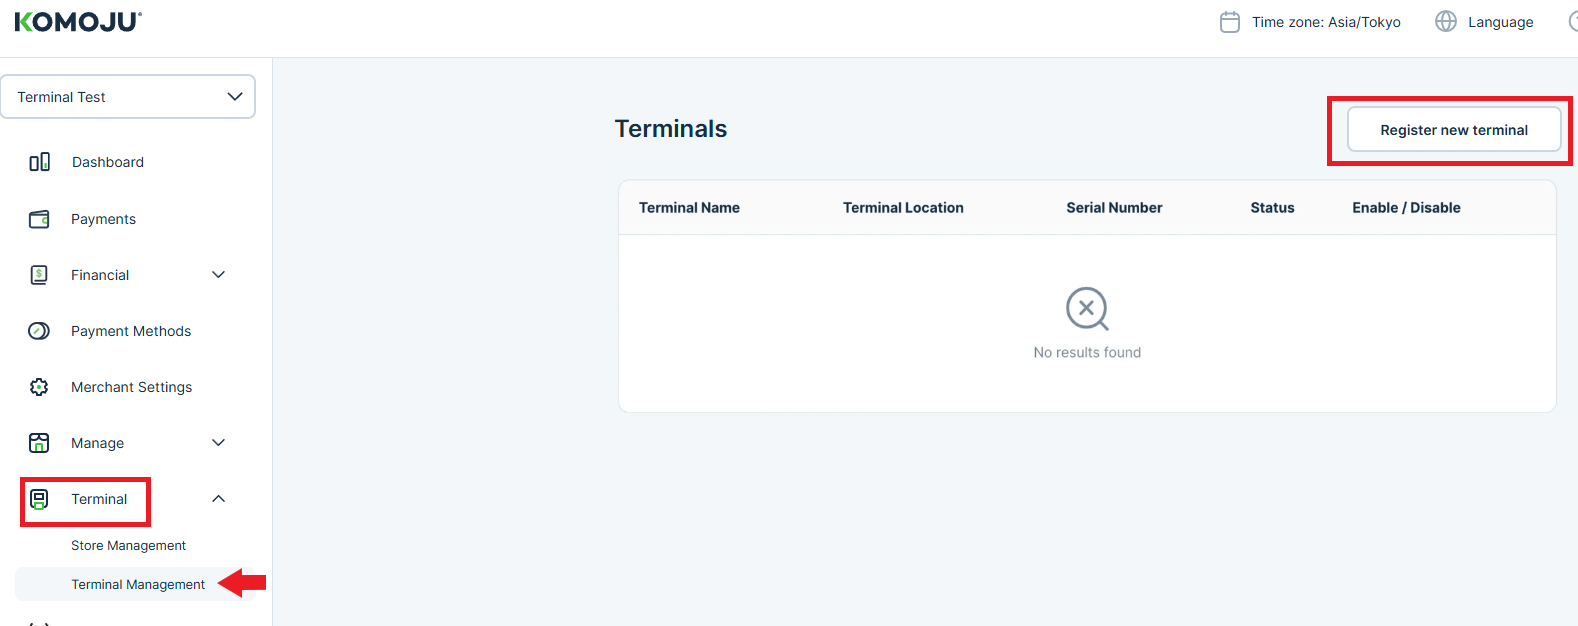Click the Merchant Settings gear icon

pos(40,387)
